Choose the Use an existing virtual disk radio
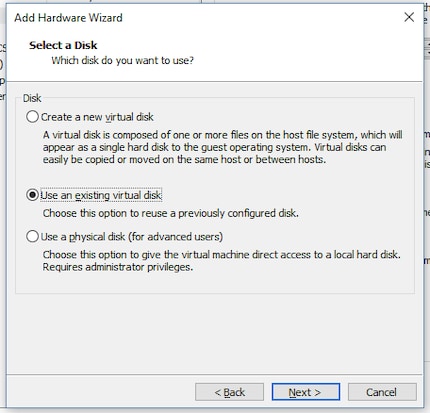430x413 pixels. 32,195
